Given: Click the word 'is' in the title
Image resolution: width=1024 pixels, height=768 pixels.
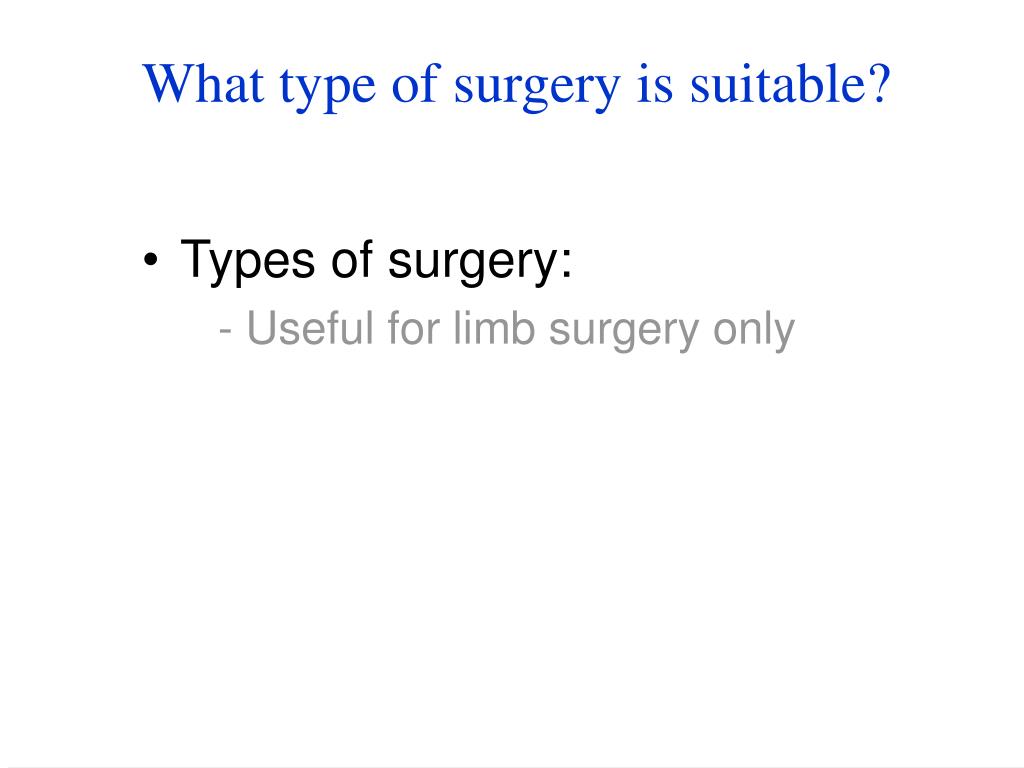Looking at the screenshot, I should [654, 84].
